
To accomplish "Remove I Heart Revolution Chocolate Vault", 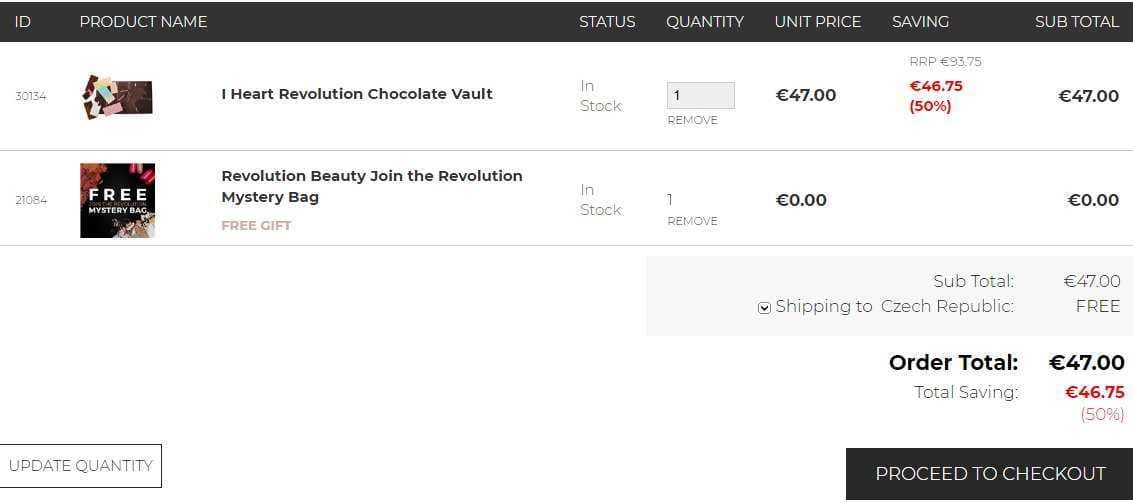I will point(692,120).
